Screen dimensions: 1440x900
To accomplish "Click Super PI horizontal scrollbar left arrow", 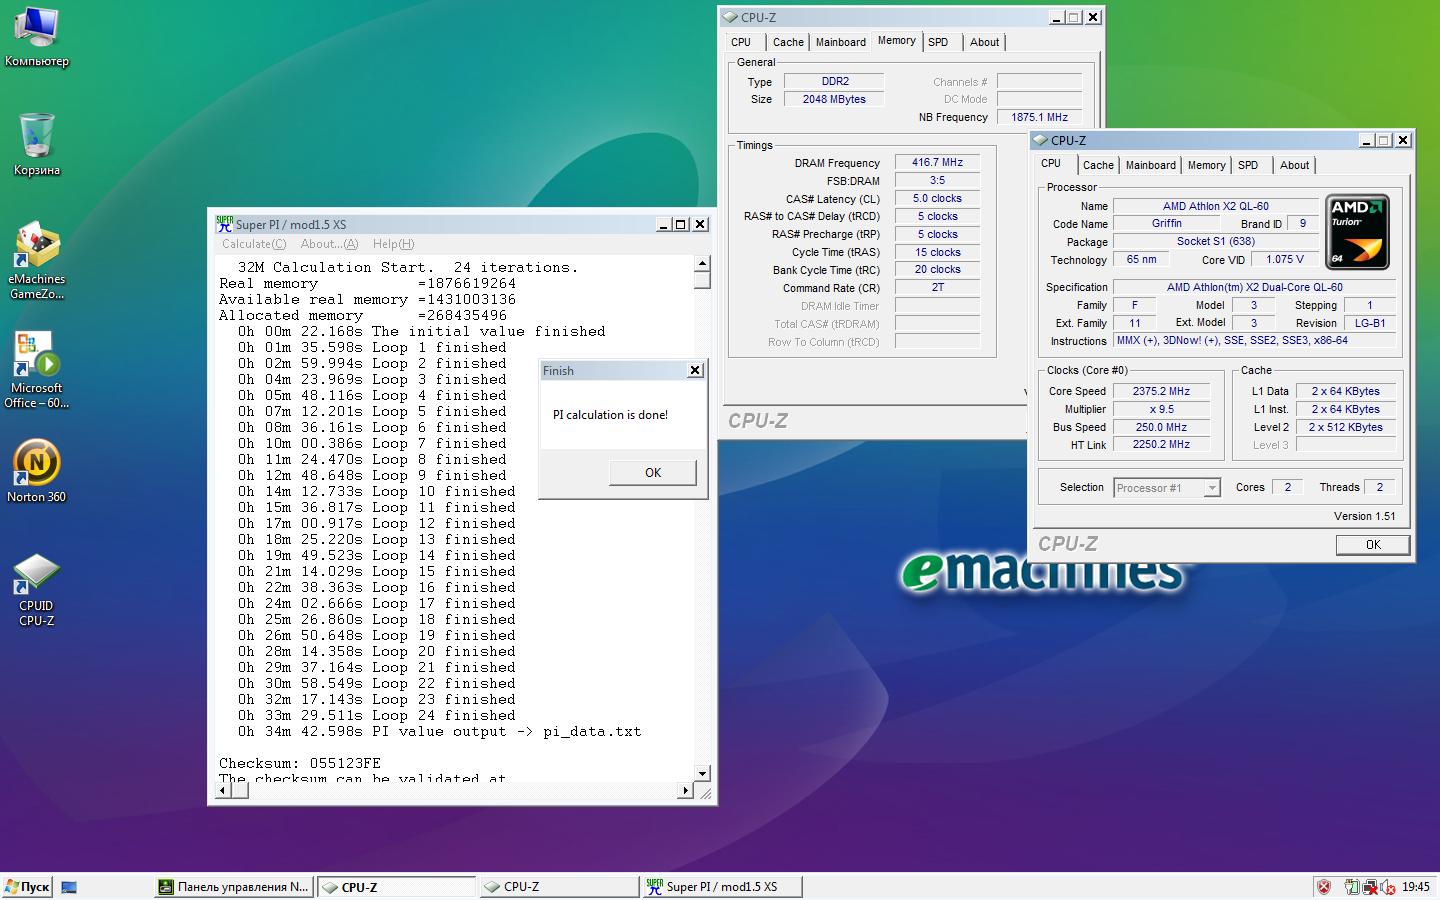I will click(x=224, y=790).
